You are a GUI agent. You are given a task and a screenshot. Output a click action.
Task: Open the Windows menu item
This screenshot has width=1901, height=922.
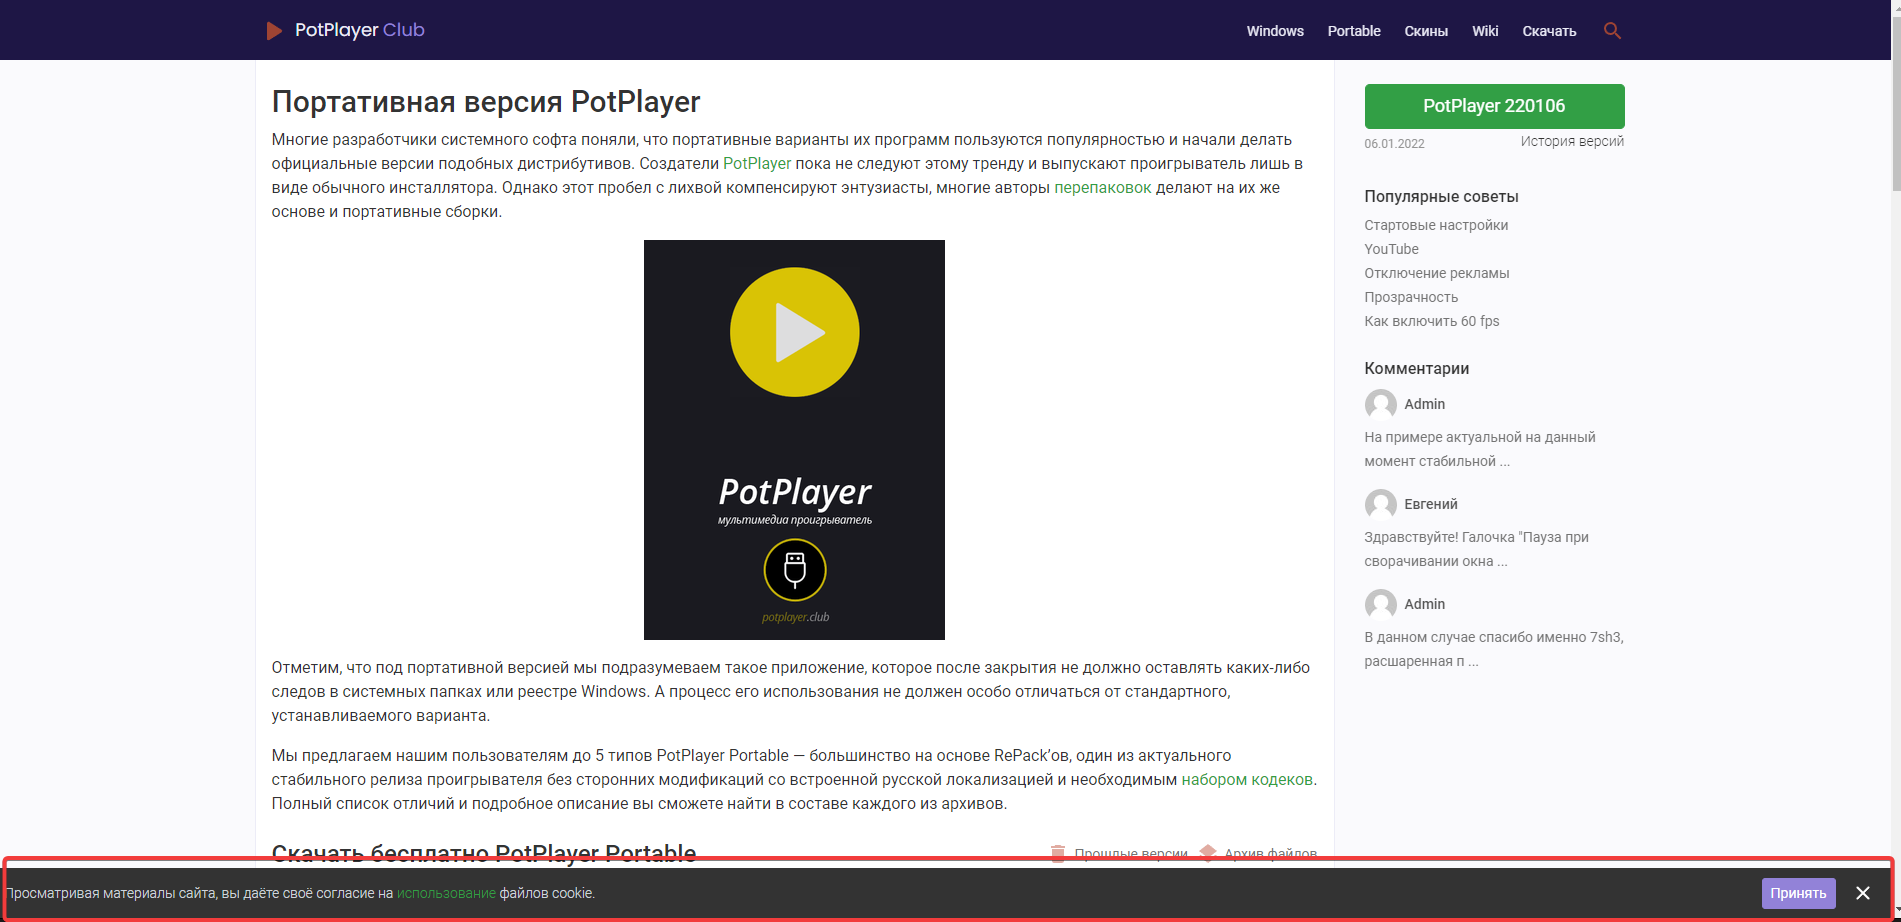click(1274, 30)
